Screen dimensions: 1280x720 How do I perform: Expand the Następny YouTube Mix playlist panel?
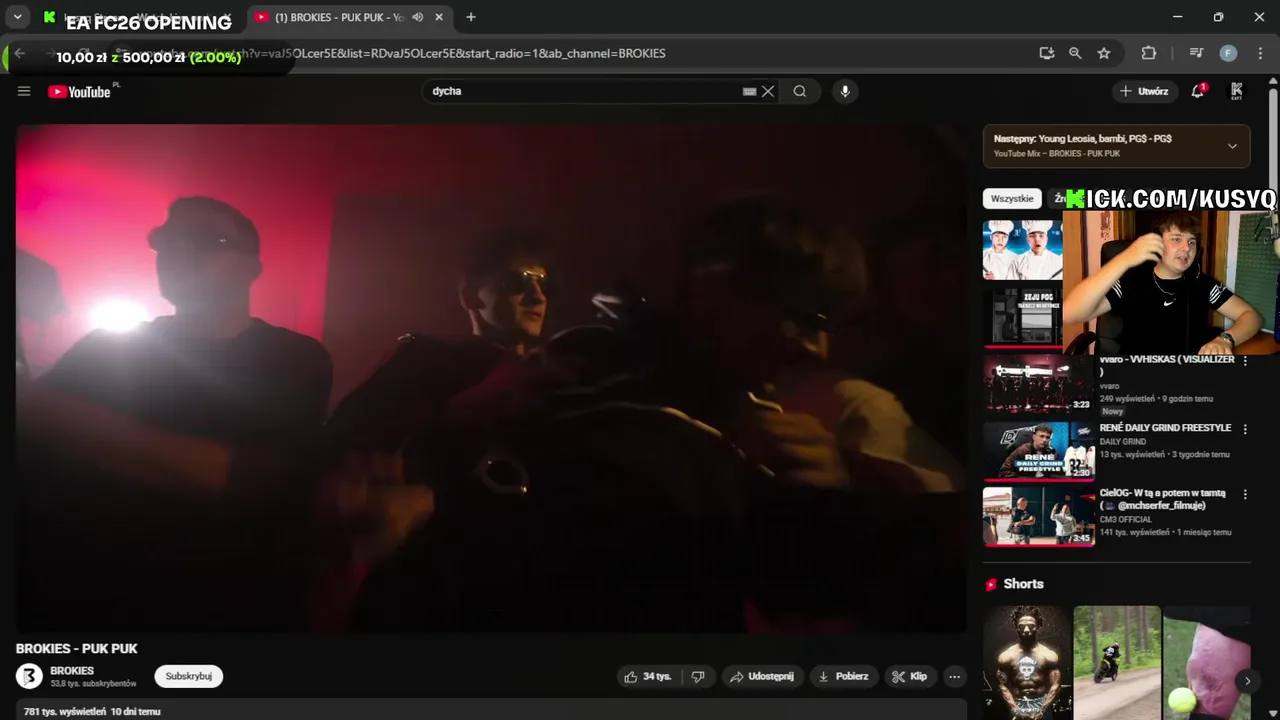[1232, 146]
